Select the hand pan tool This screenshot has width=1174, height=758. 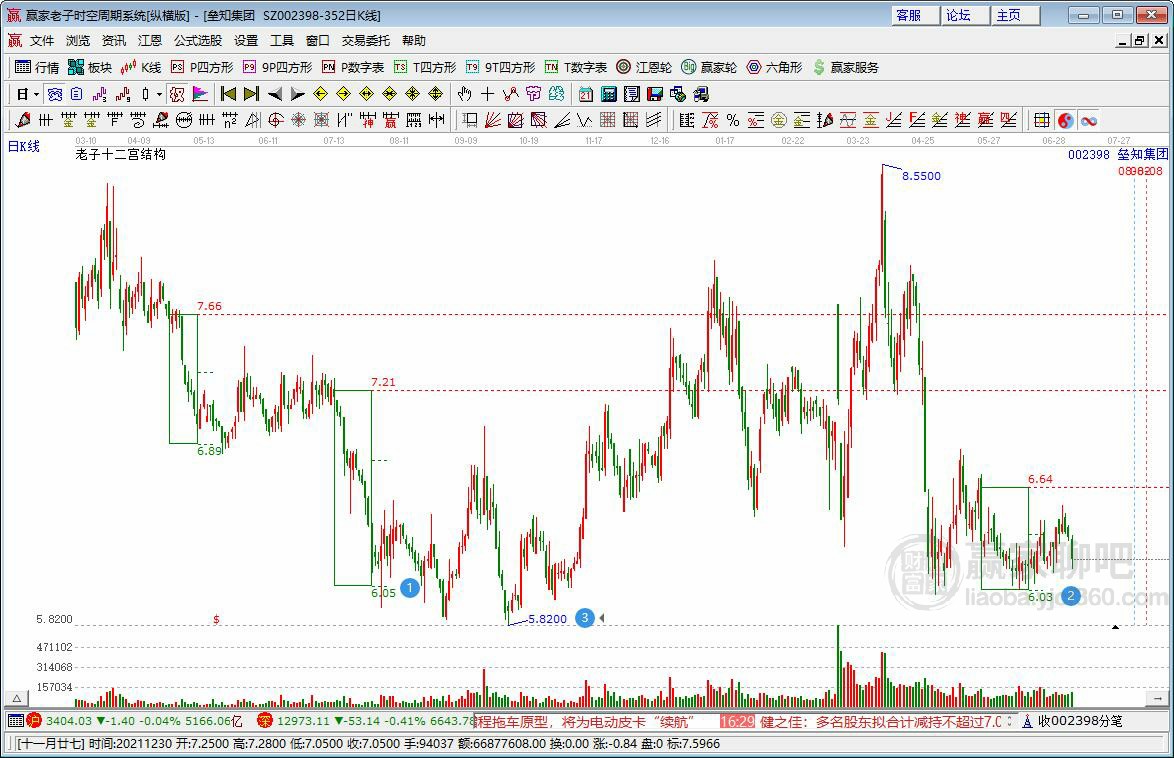pos(464,94)
